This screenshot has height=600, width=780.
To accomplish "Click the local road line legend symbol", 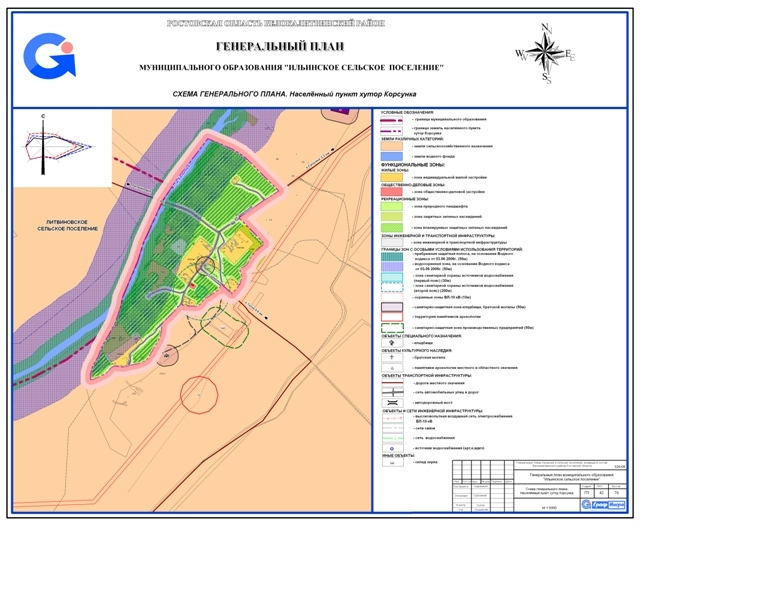I will tap(391, 383).
